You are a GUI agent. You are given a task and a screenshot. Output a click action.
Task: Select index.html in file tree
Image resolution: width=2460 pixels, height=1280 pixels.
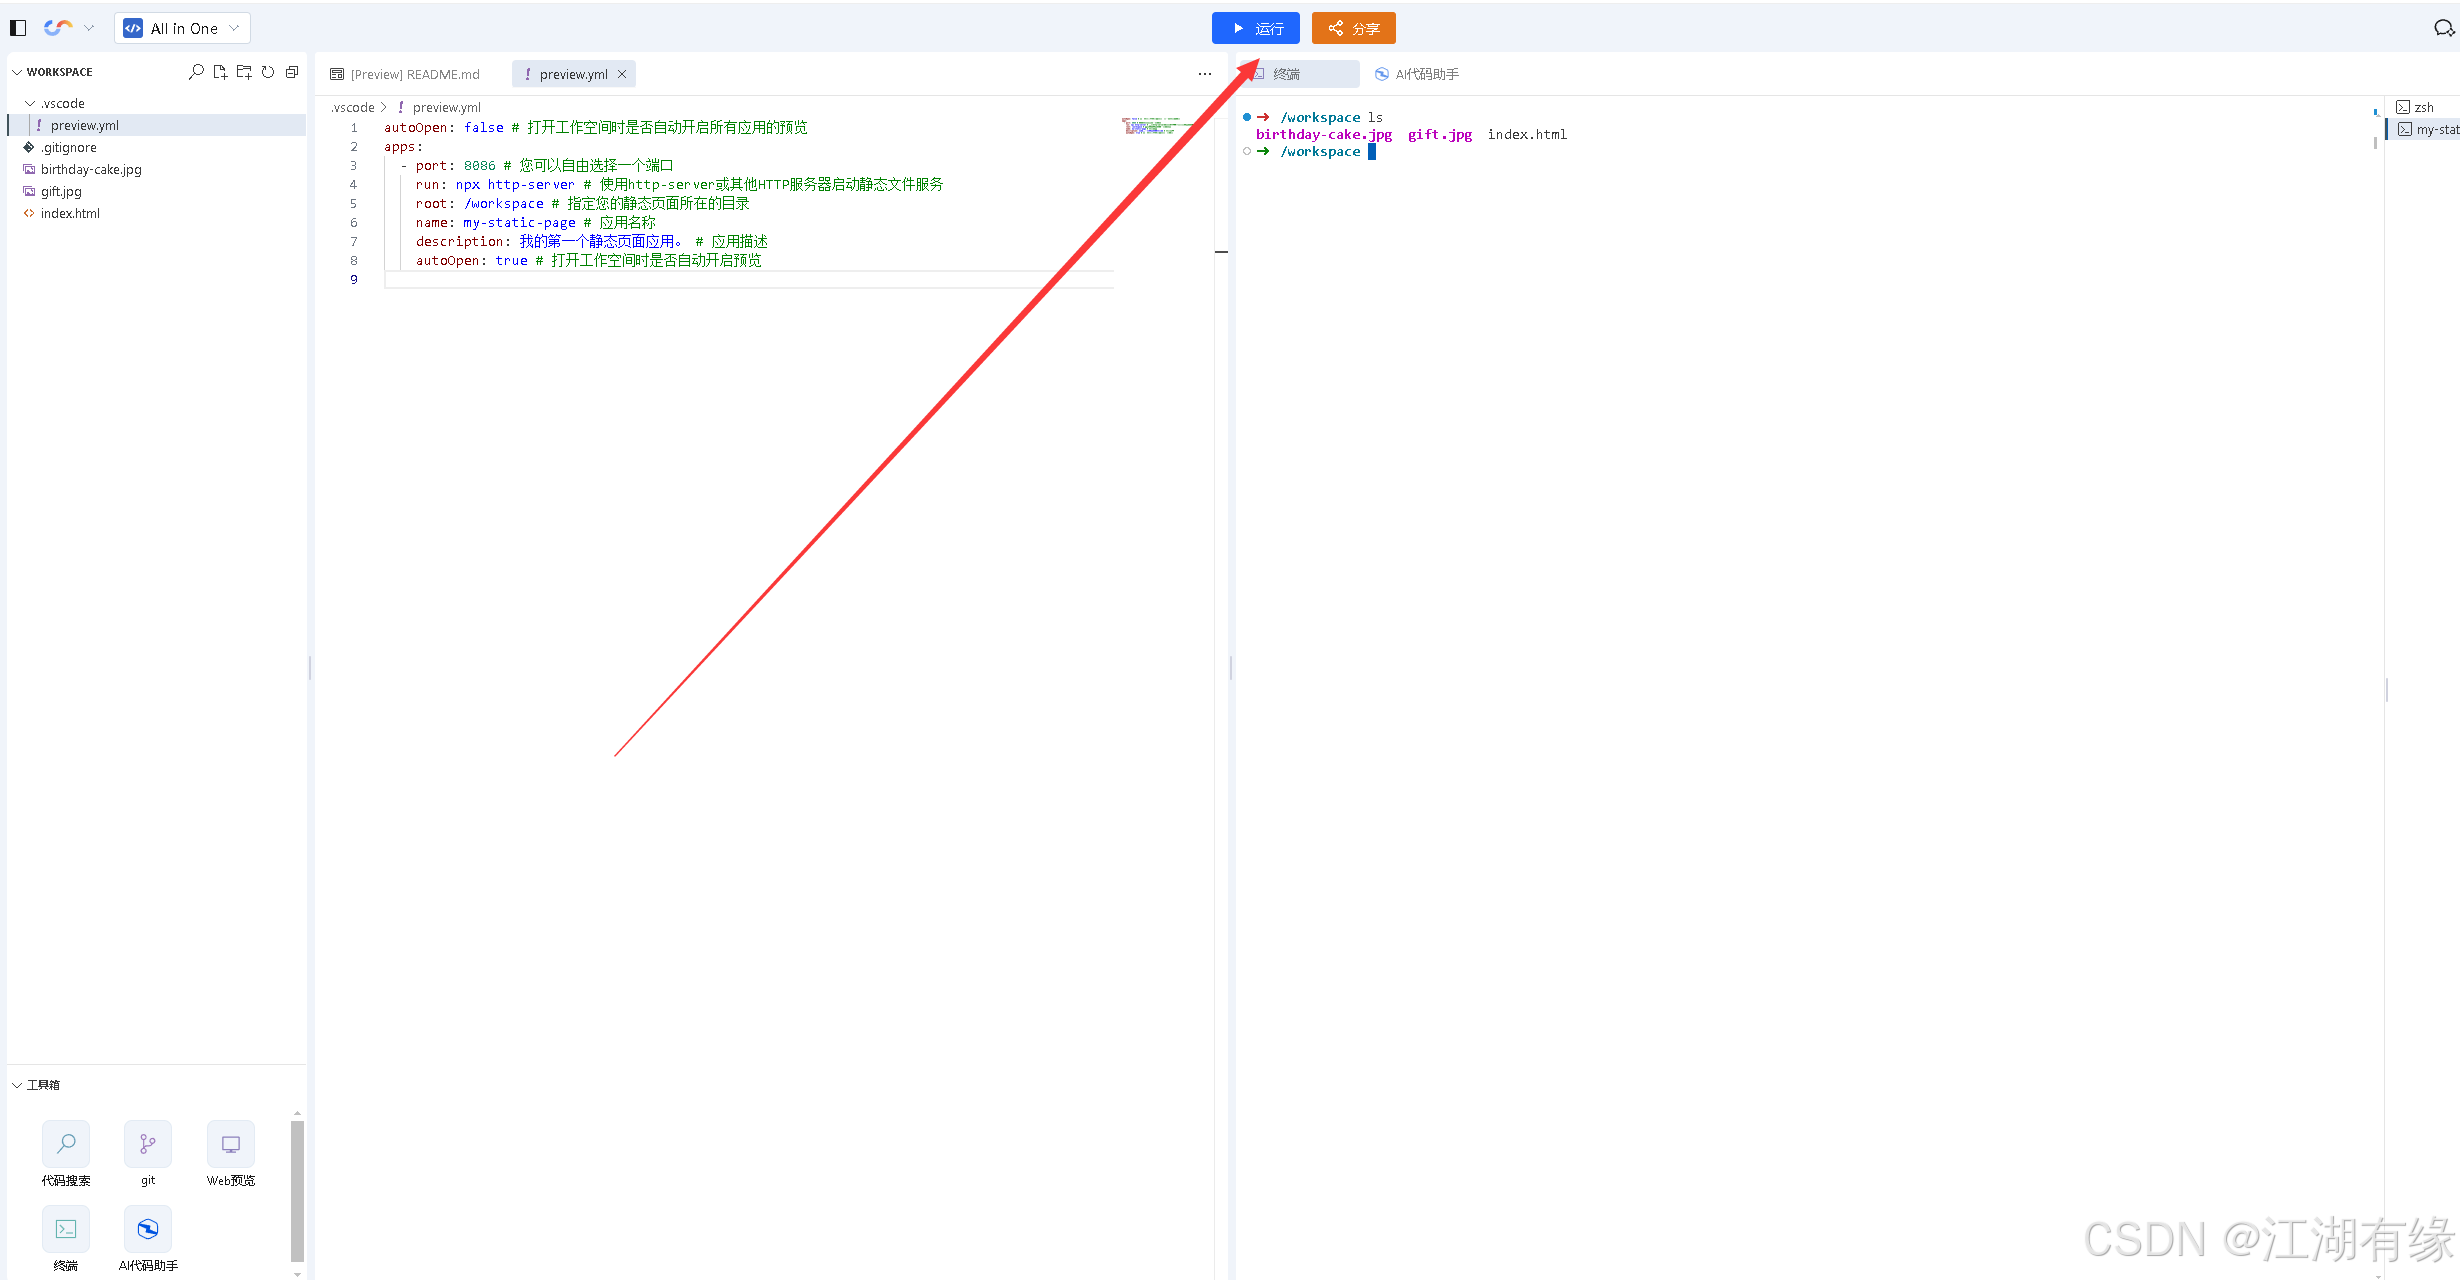(x=70, y=213)
